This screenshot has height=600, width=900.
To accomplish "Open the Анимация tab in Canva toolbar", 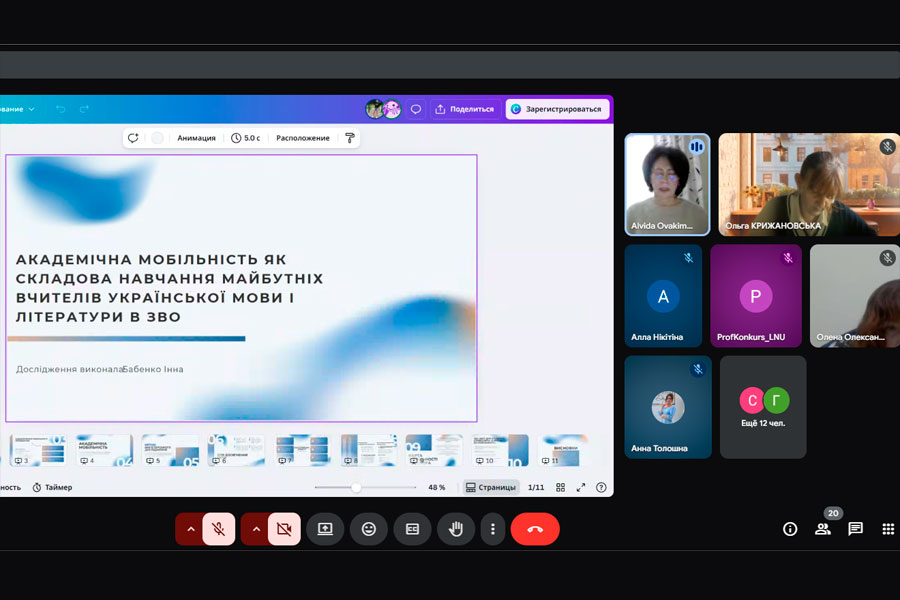I will tap(197, 138).
